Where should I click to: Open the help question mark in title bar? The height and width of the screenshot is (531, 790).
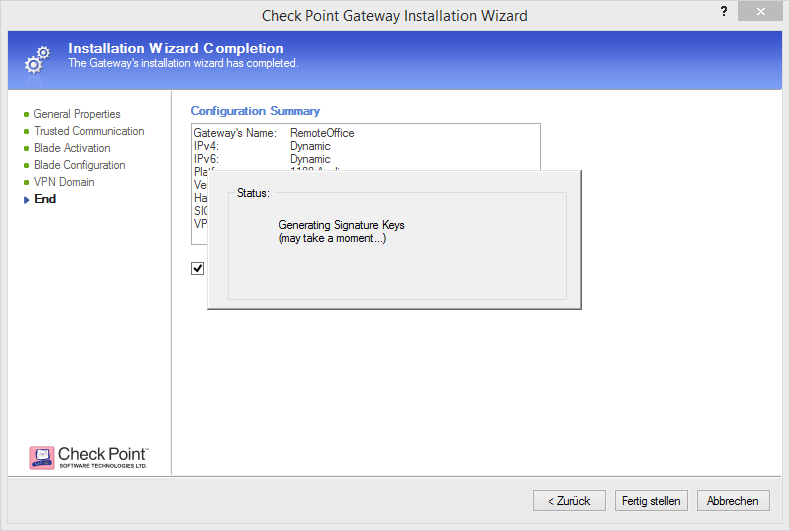[x=722, y=10]
